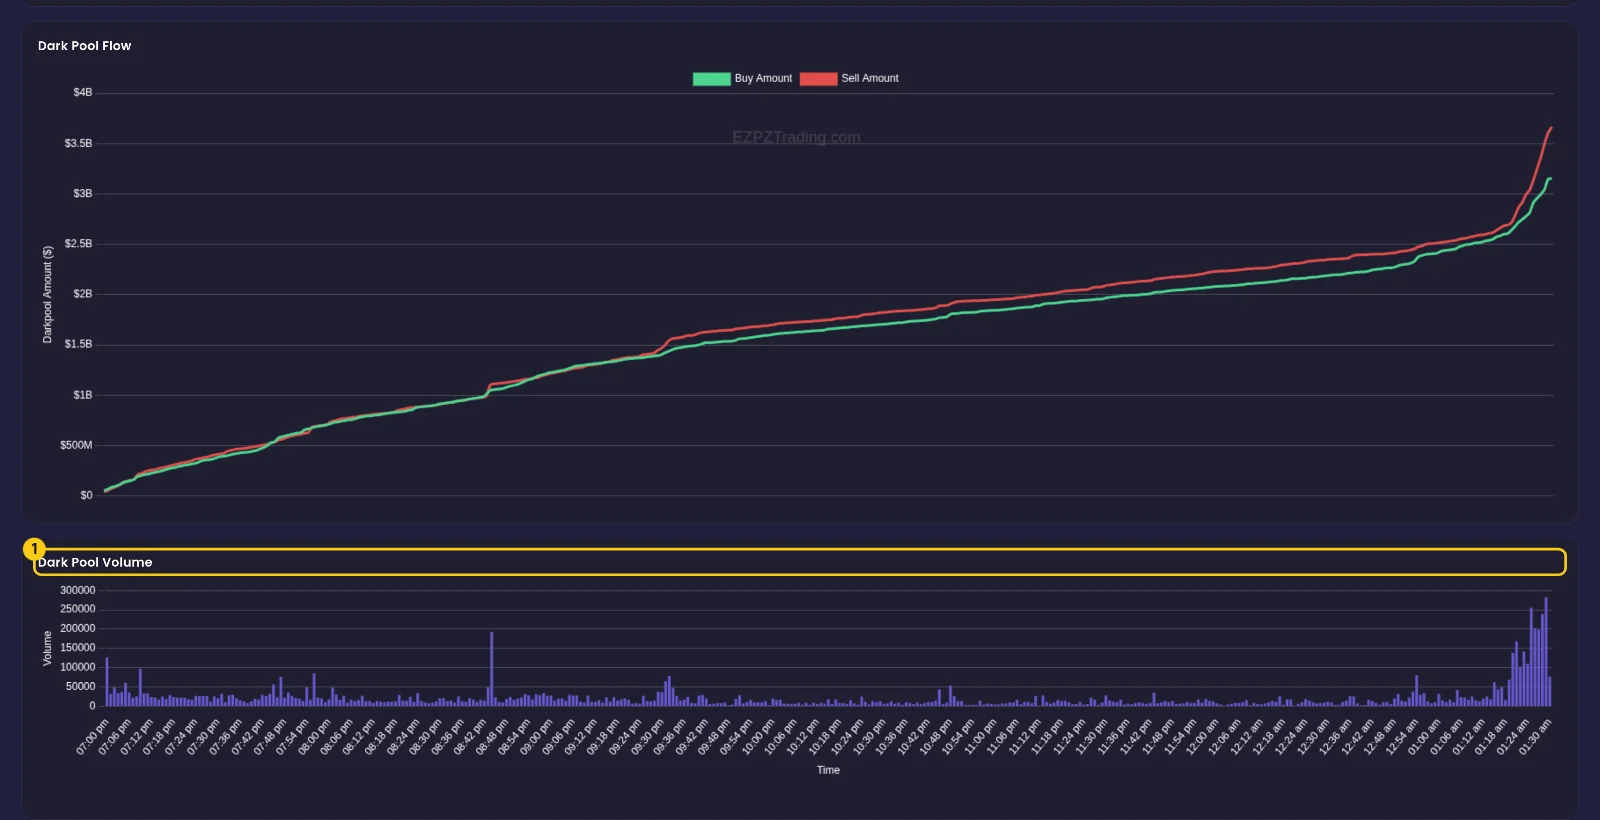Image resolution: width=1600 pixels, height=820 pixels.
Task: Click the 250000 volume axis label
Action: click(78, 609)
